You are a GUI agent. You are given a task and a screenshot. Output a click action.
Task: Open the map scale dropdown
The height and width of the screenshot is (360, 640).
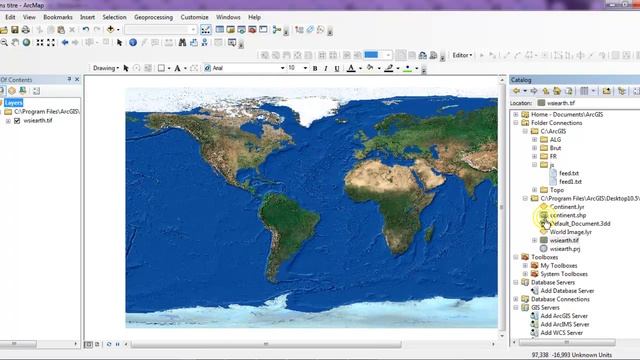tap(193, 30)
